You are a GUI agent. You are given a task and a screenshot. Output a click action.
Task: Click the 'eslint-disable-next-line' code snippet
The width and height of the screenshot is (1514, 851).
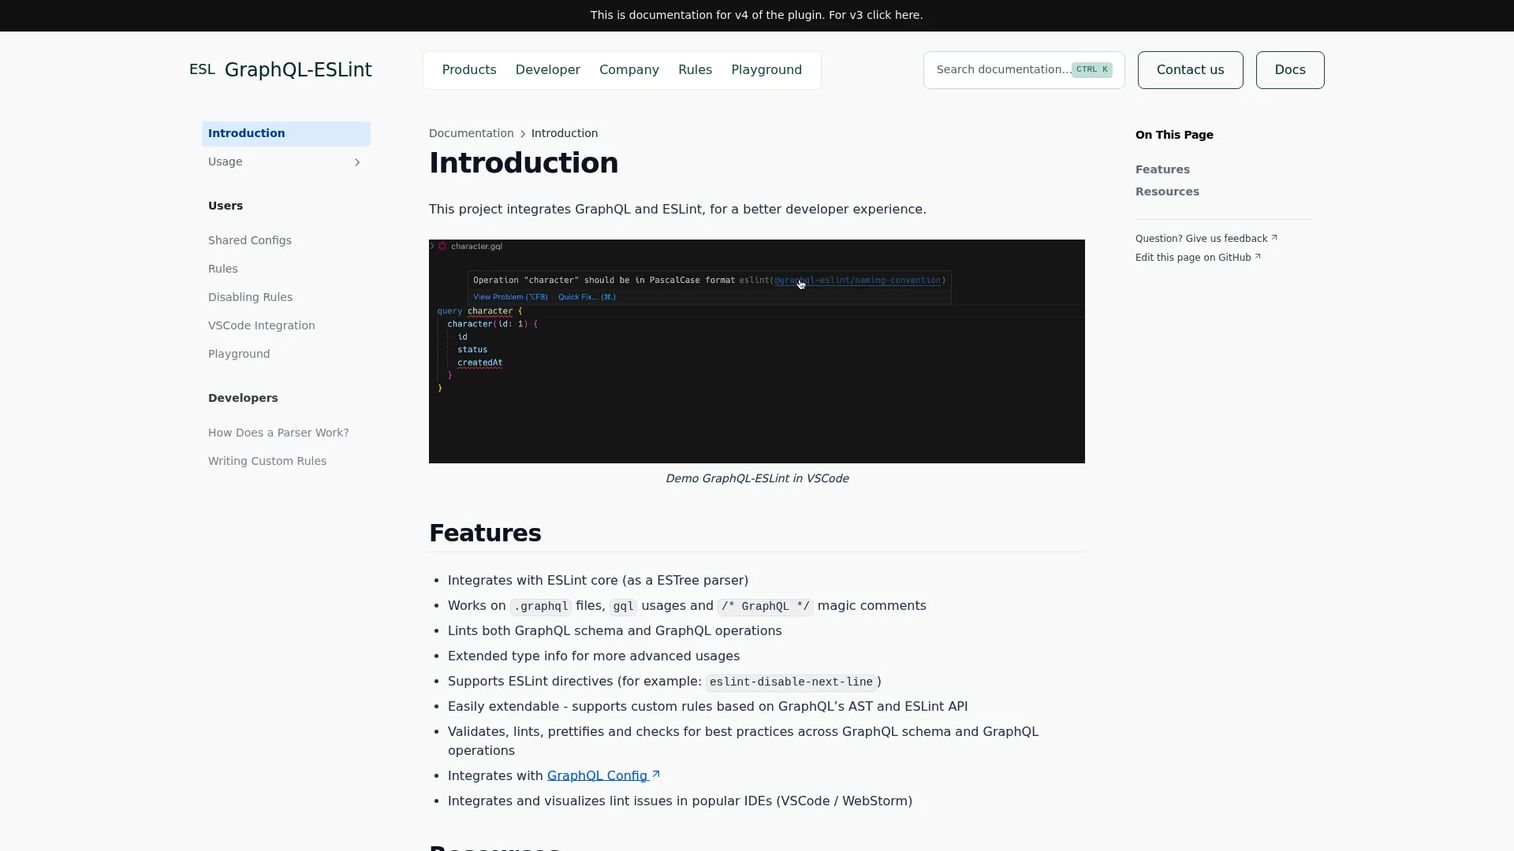point(791,682)
